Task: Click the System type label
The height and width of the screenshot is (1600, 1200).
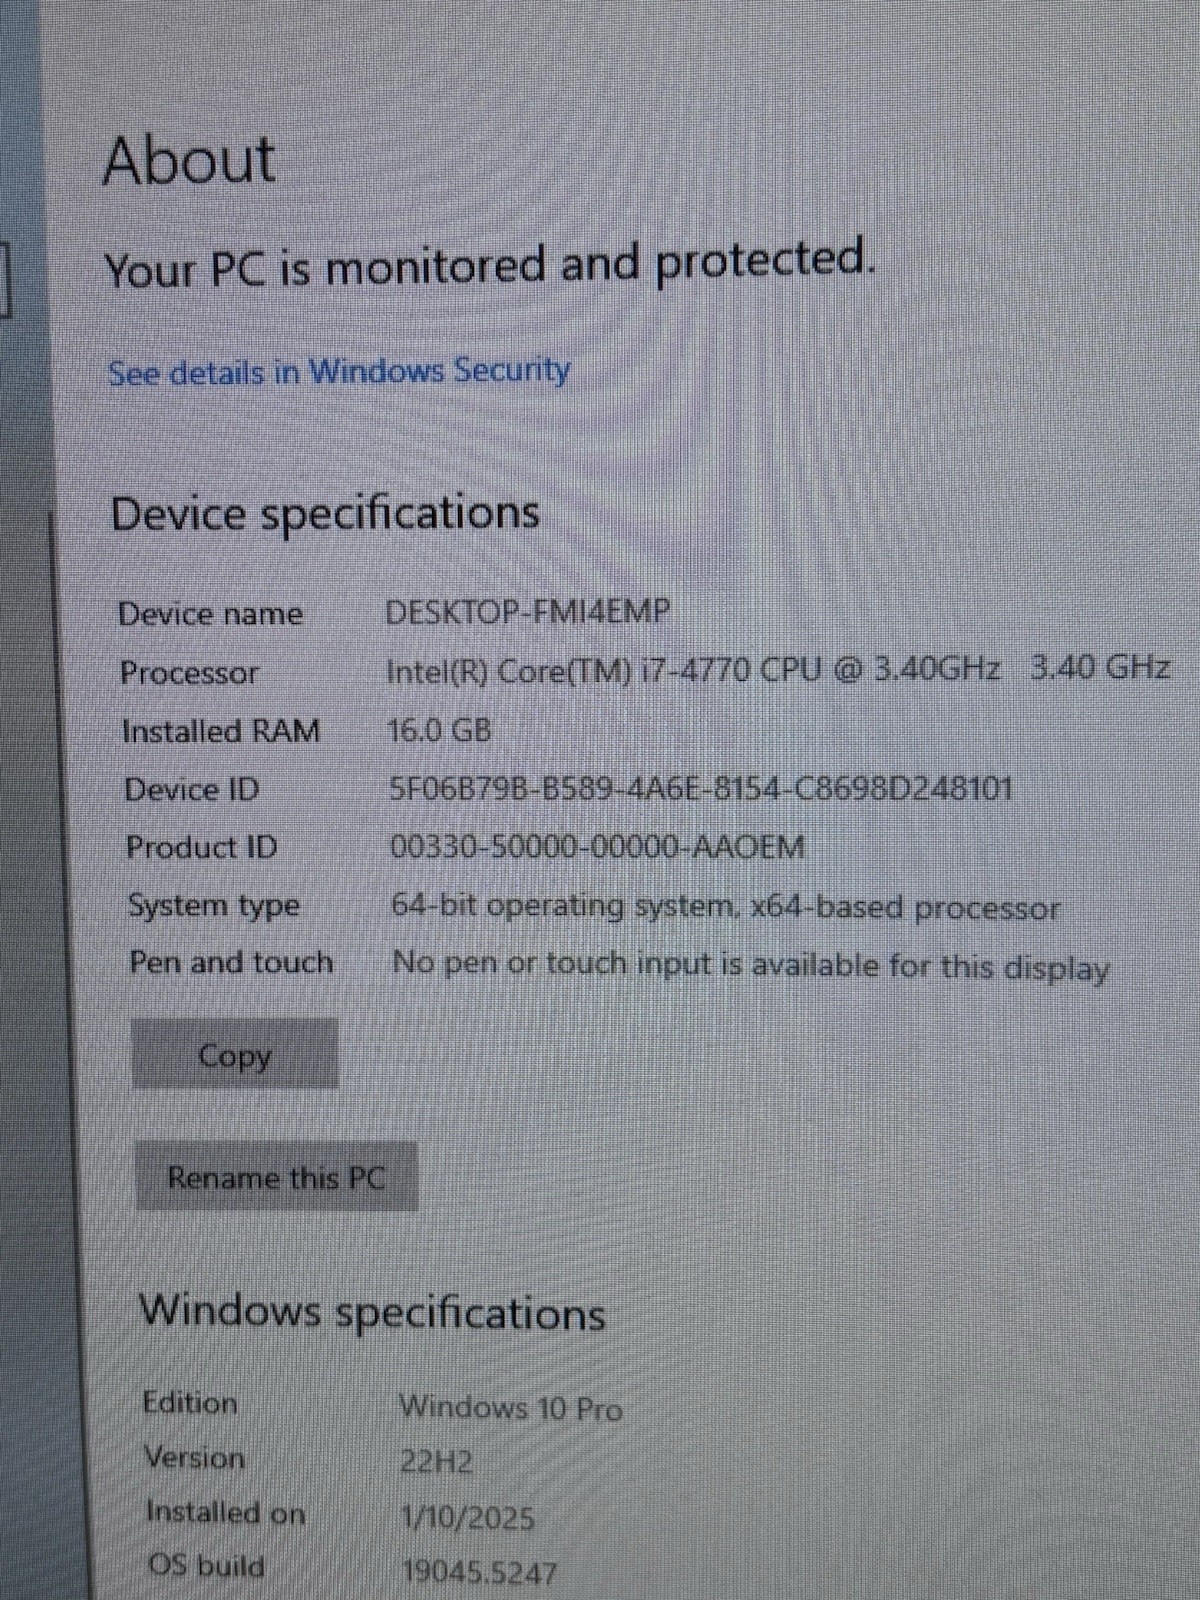Action: click(214, 906)
